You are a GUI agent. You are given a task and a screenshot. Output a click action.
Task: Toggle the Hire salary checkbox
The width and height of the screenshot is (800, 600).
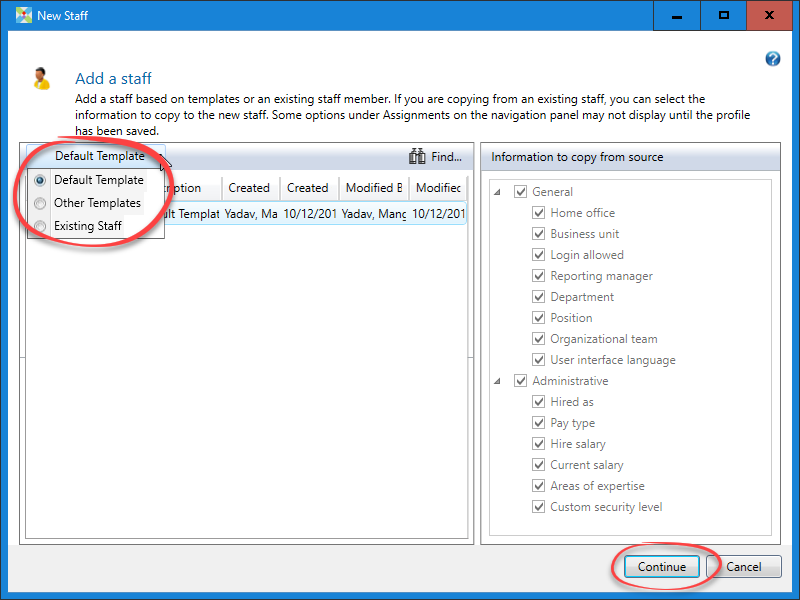tap(539, 444)
